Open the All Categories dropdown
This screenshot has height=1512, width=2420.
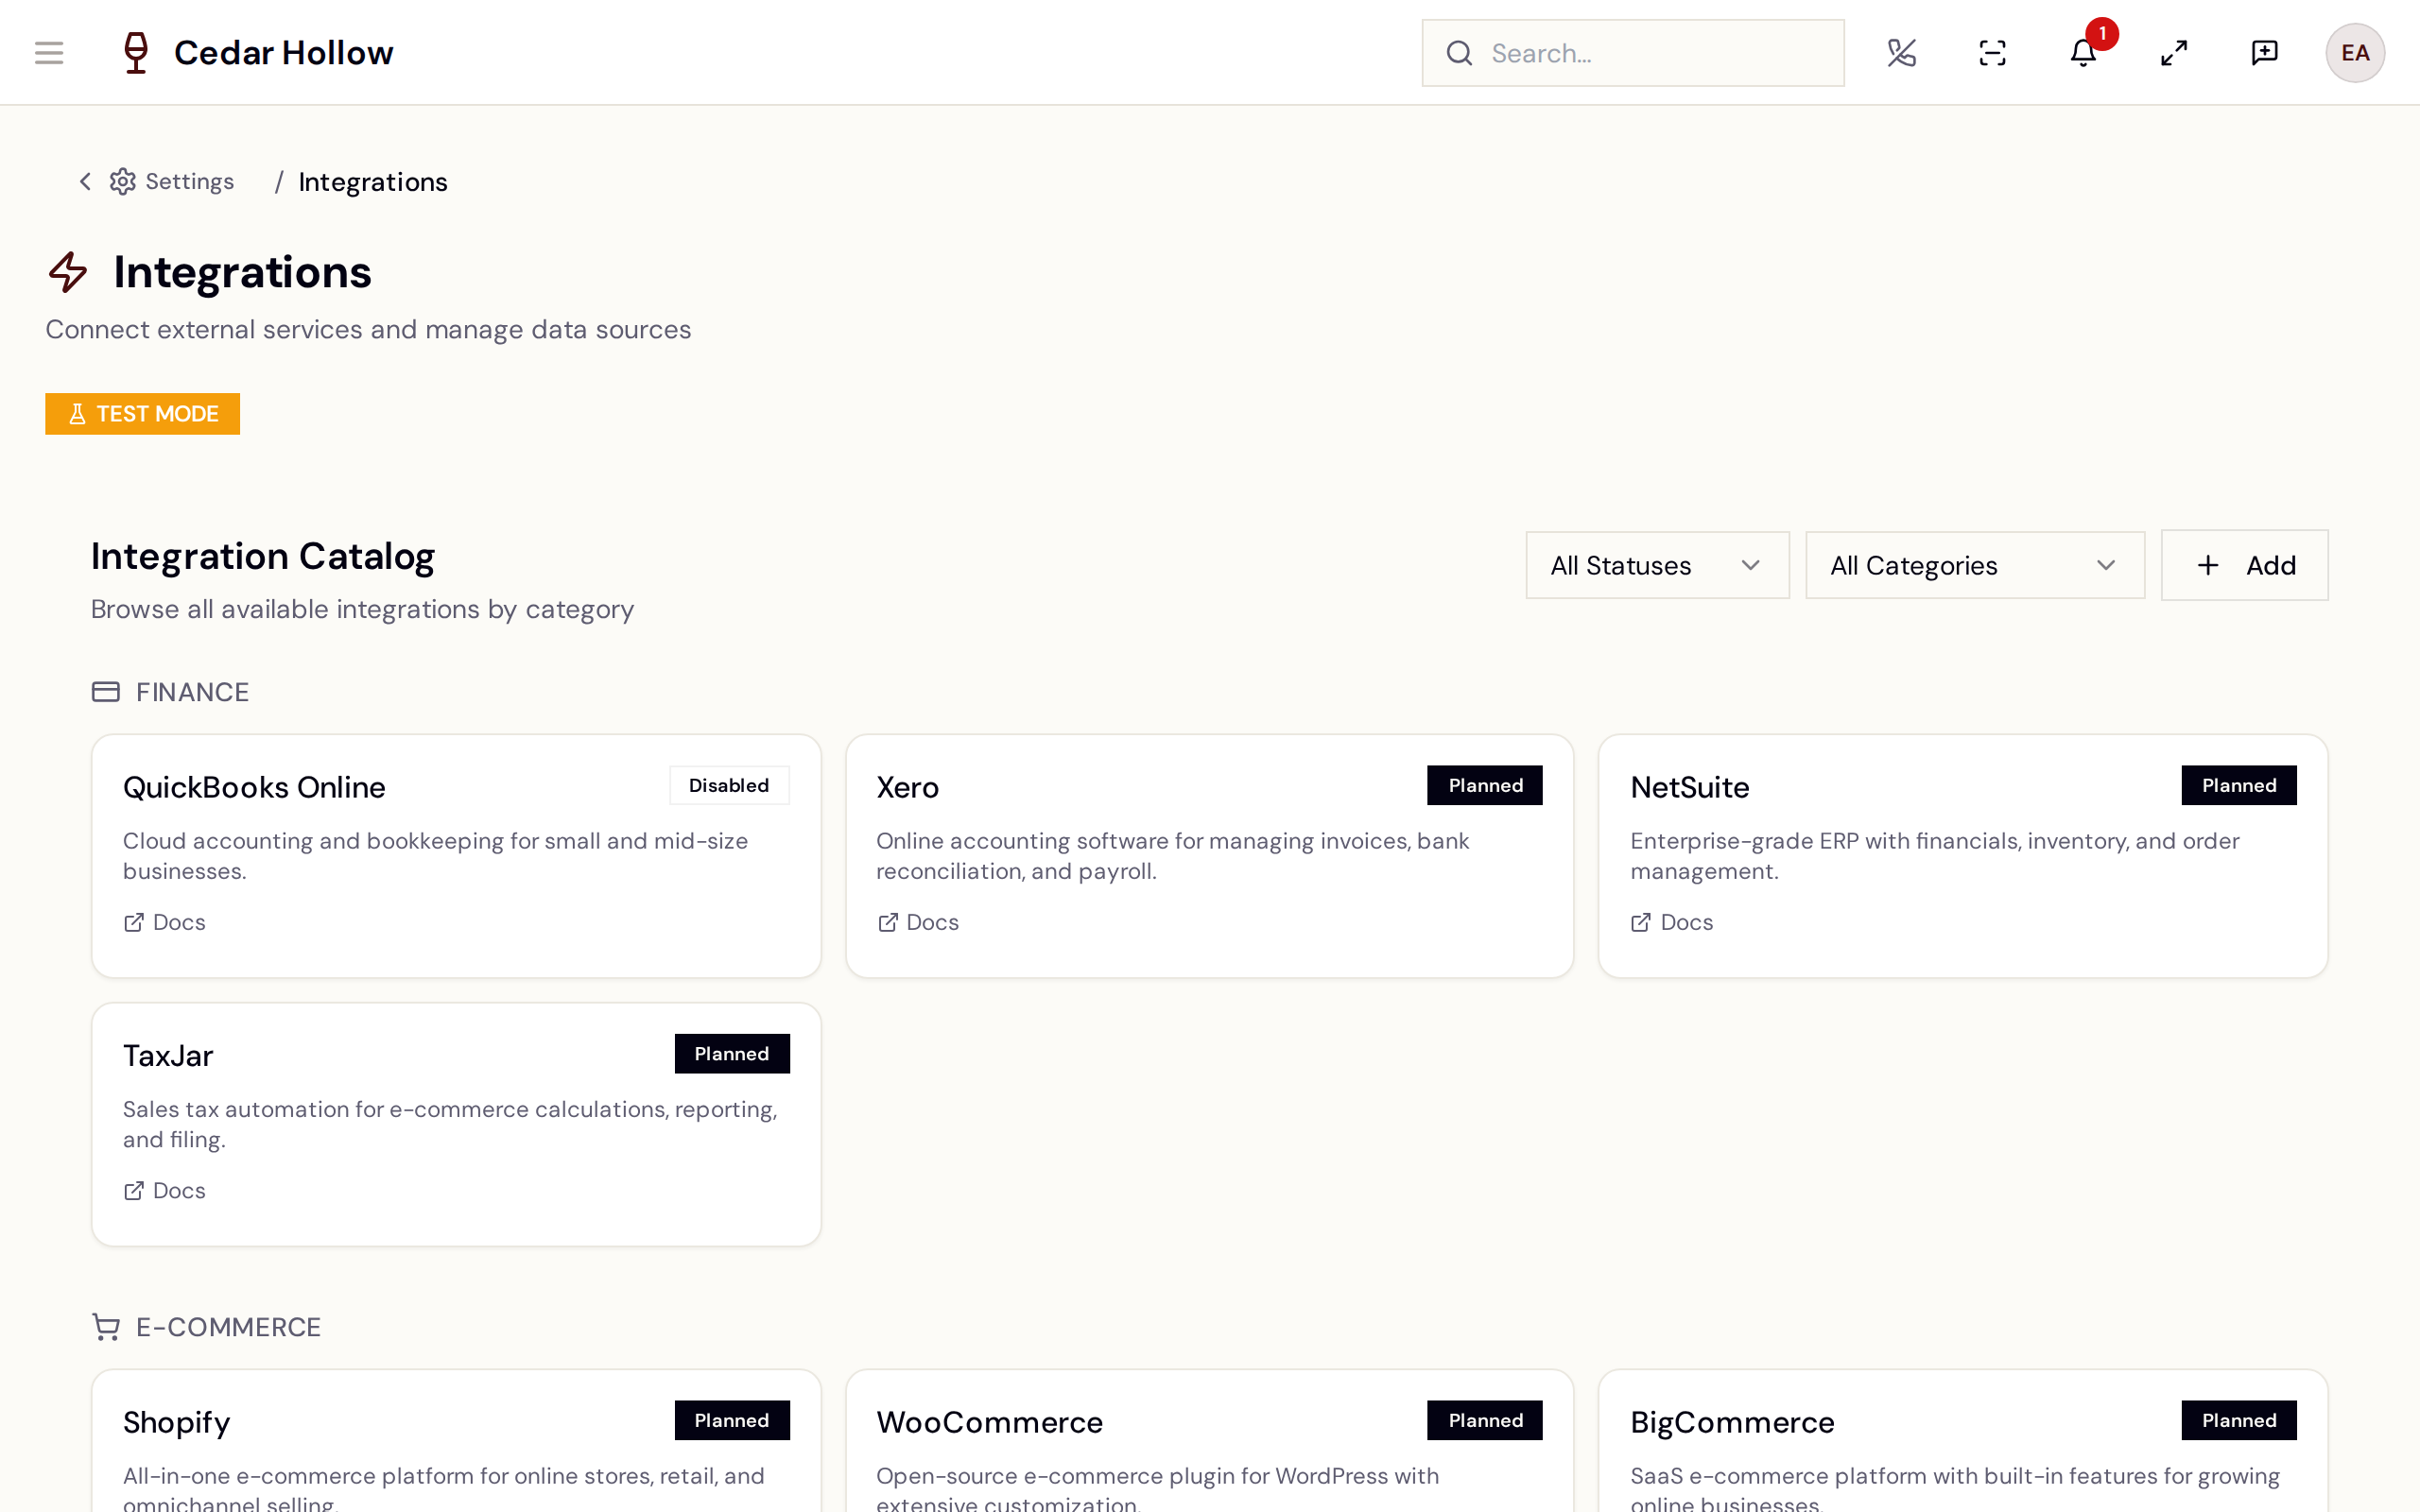1975,565
